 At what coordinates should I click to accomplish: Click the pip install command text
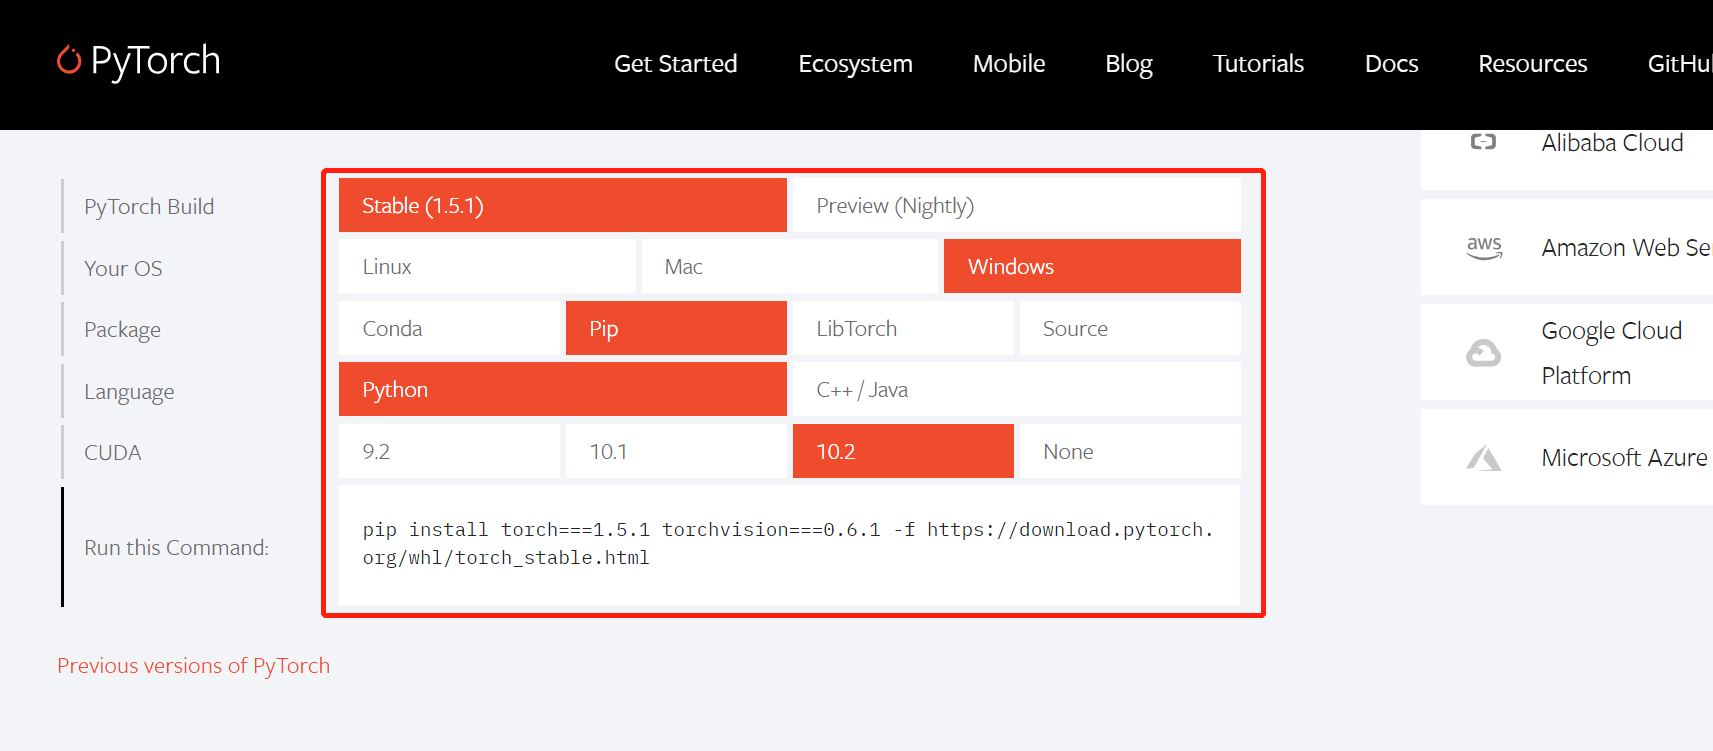point(788,543)
